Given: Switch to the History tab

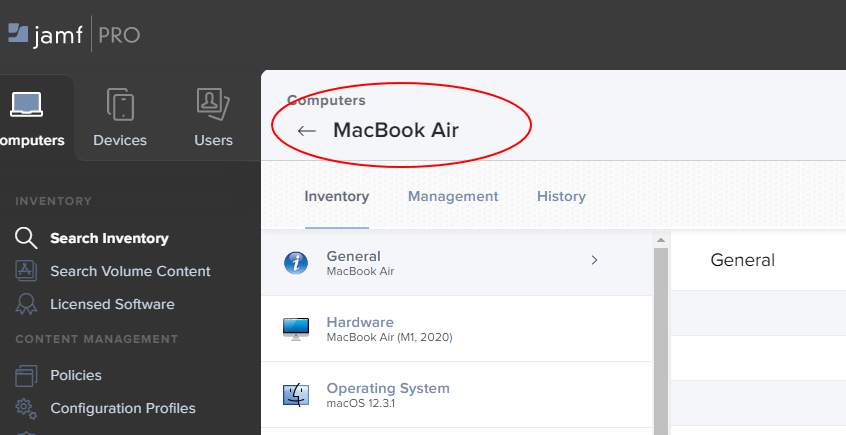Looking at the screenshot, I should [561, 196].
